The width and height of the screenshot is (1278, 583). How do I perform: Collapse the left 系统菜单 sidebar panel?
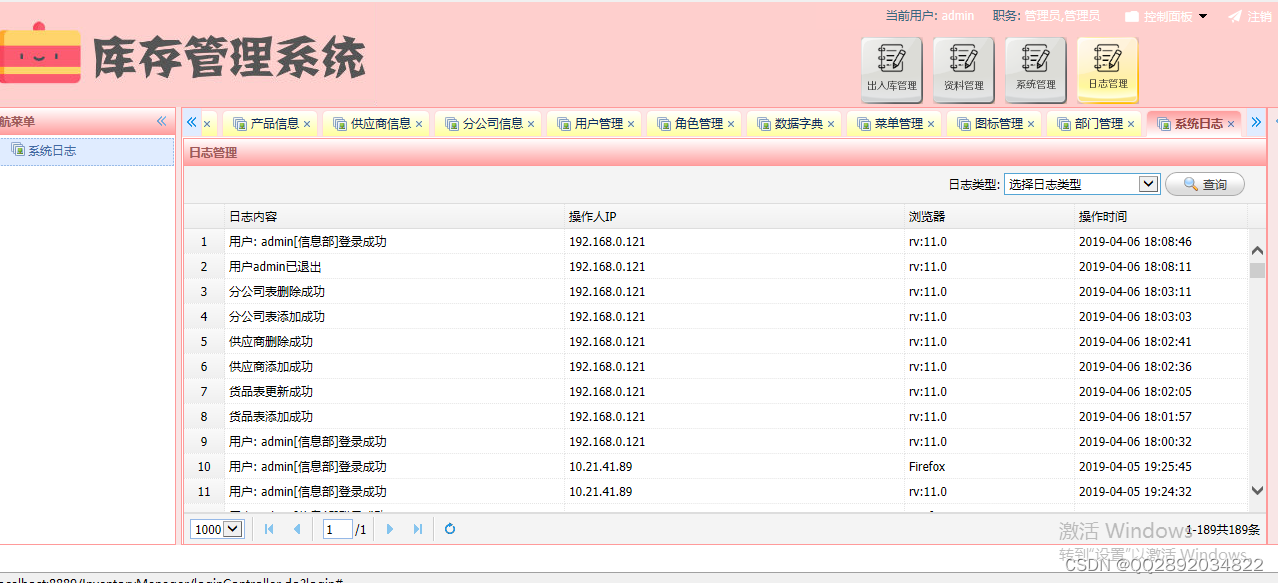pyautogui.click(x=161, y=121)
